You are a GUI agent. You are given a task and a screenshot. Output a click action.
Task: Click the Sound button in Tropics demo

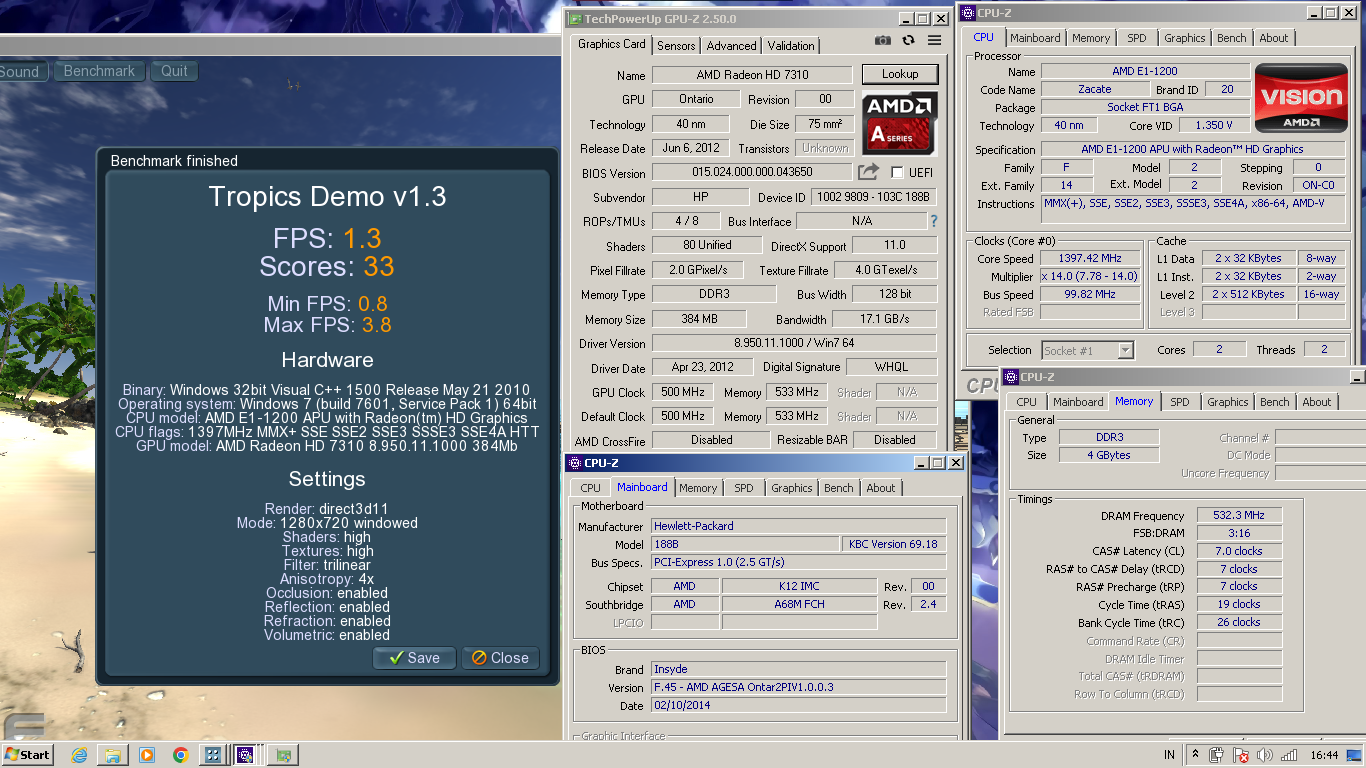(20, 71)
